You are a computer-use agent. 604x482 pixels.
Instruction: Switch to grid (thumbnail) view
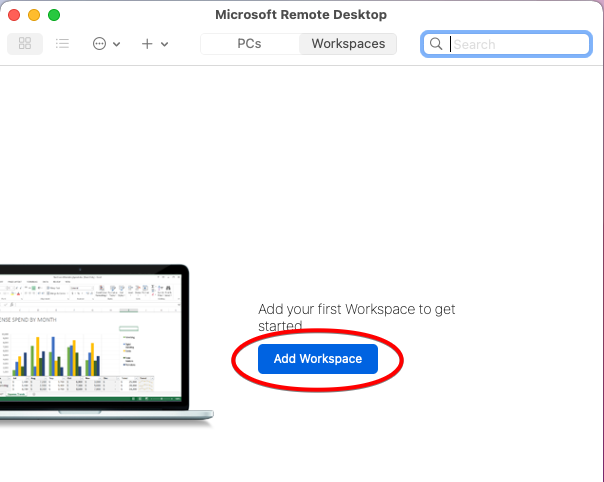[25, 44]
